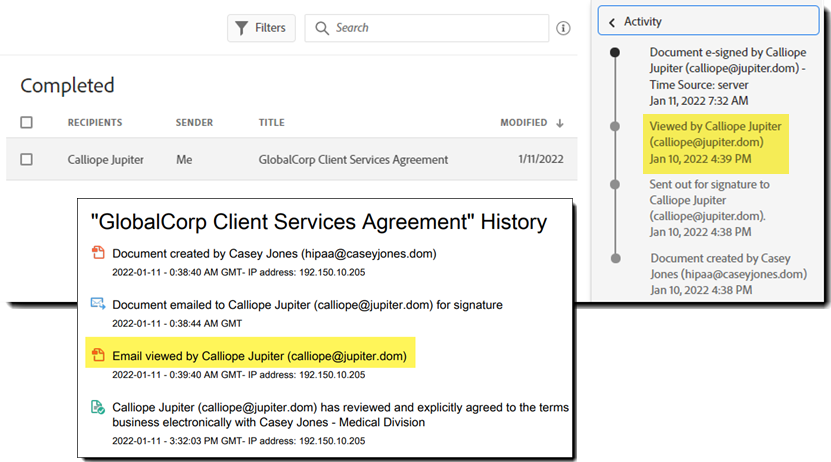This screenshot has width=831, height=462.
Task: Select 'Jan 10, 2022 4:39 PM' activity time
Action: (701, 159)
